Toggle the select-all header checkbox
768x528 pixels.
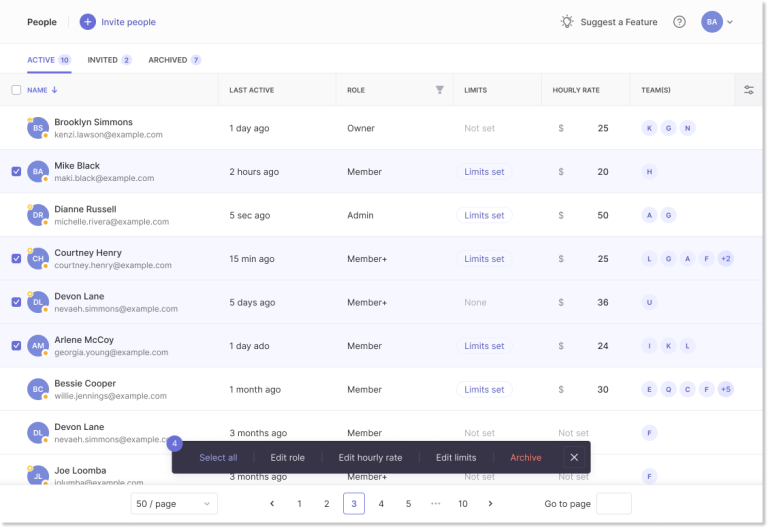coord(16,90)
